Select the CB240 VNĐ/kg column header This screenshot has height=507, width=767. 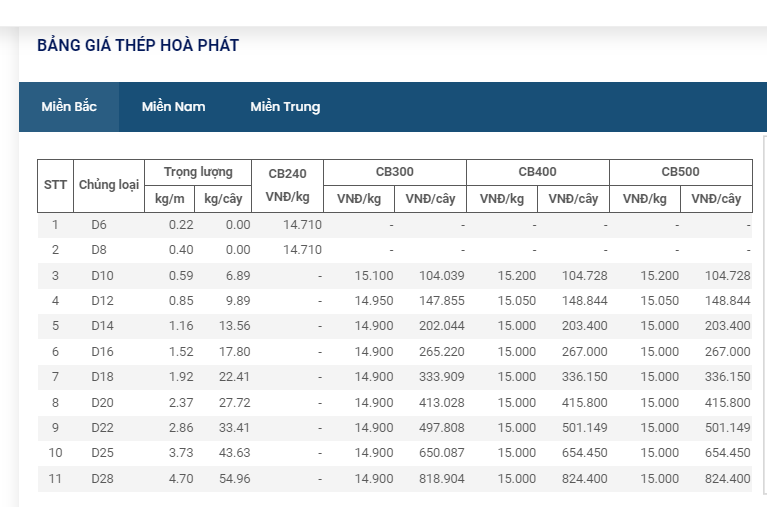tap(288, 185)
